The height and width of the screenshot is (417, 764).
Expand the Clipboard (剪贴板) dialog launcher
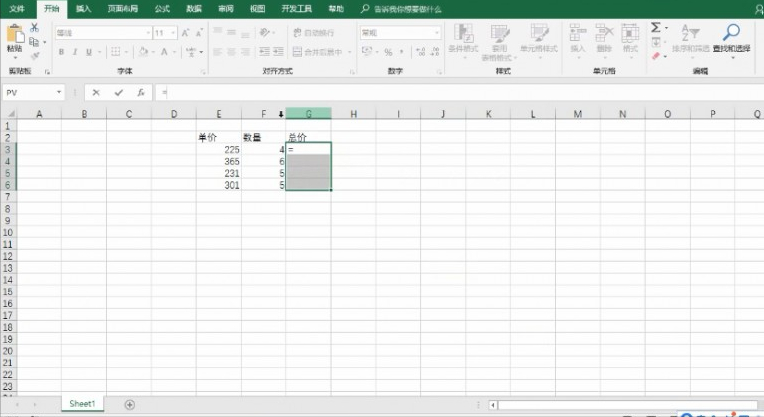(47, 72)
